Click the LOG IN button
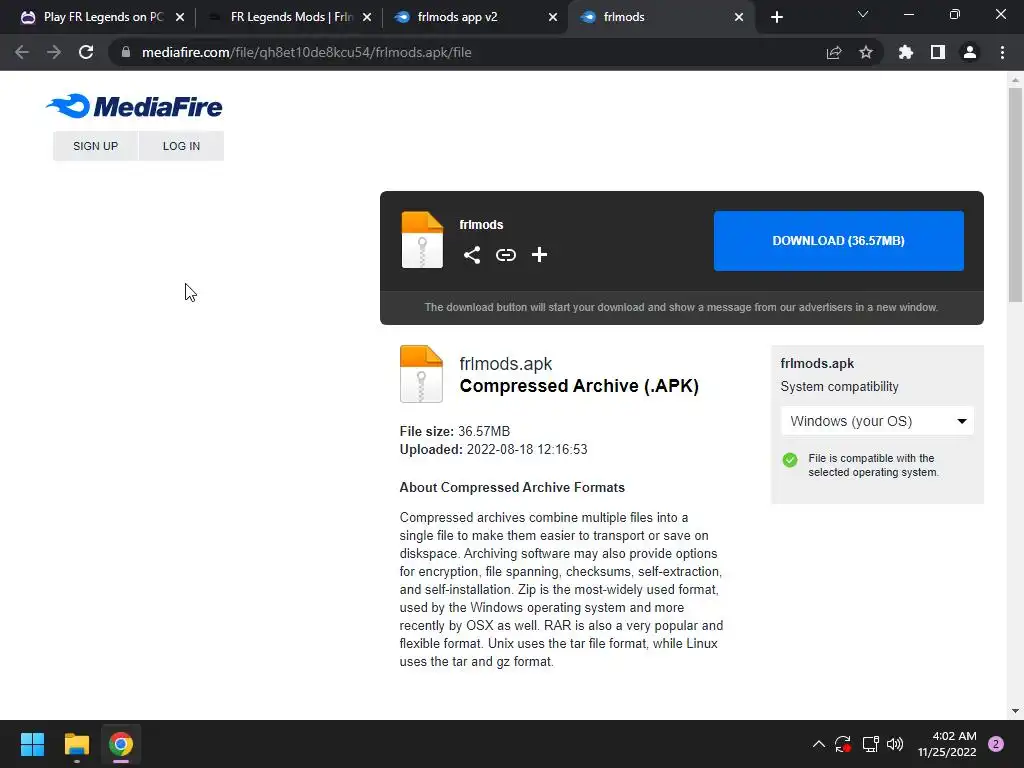Viewport: 1024px width, 768px height. pos(182,146)
